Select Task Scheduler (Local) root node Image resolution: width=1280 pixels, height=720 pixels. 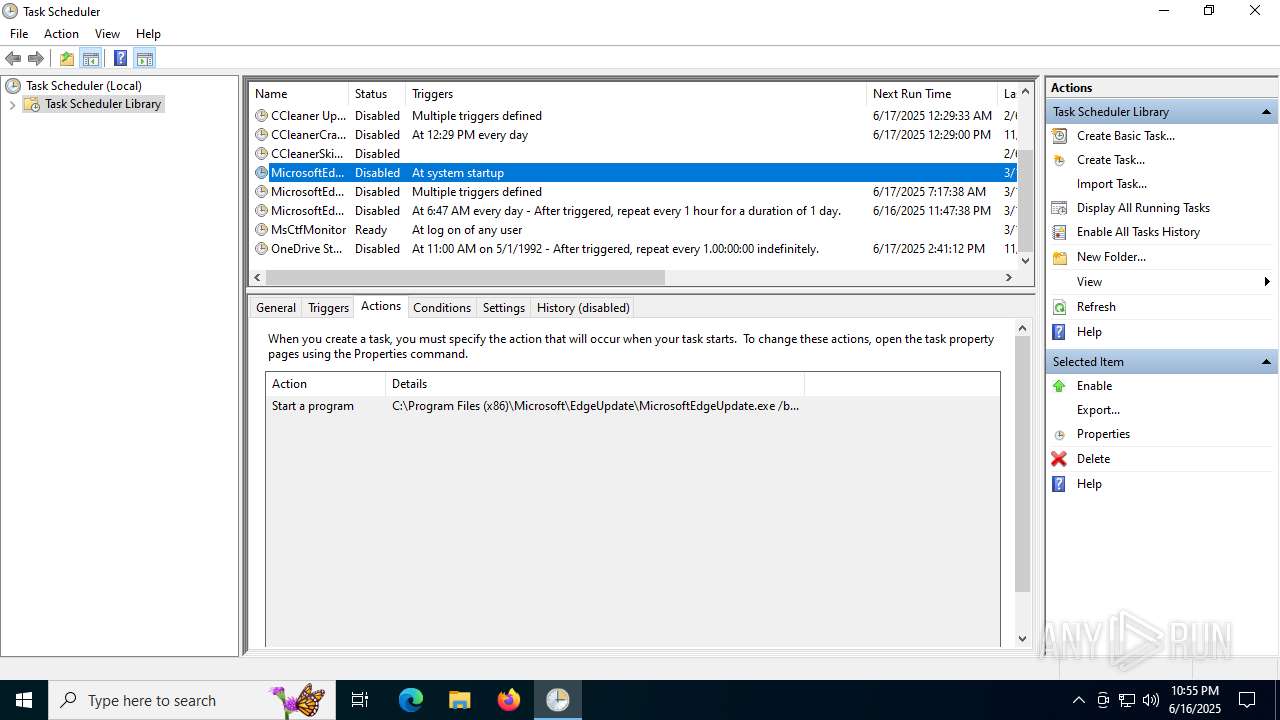tap(84, 86)
